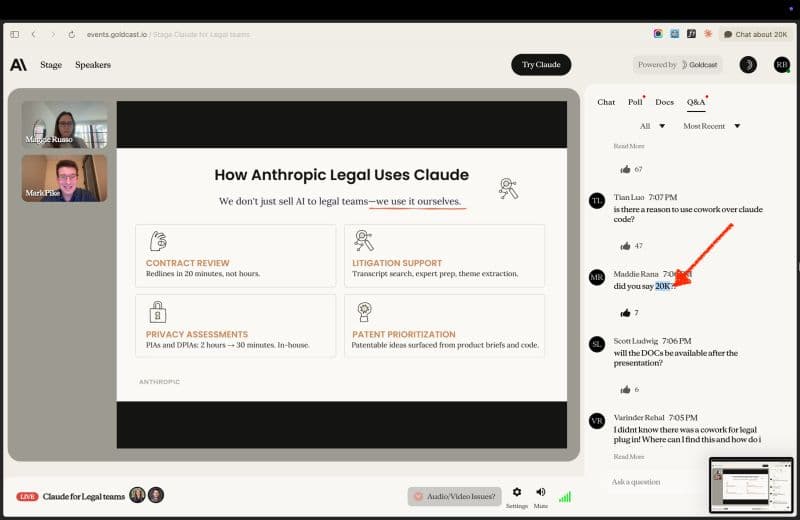Select the Poll tab

pos(635,102)
